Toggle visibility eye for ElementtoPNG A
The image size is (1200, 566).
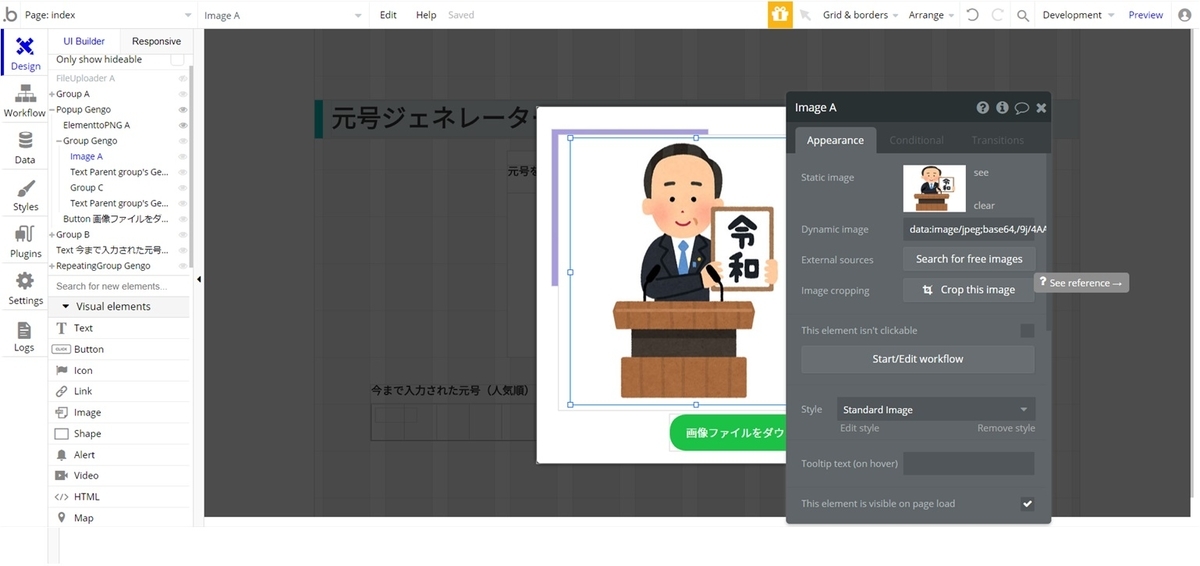coord(183,125)
